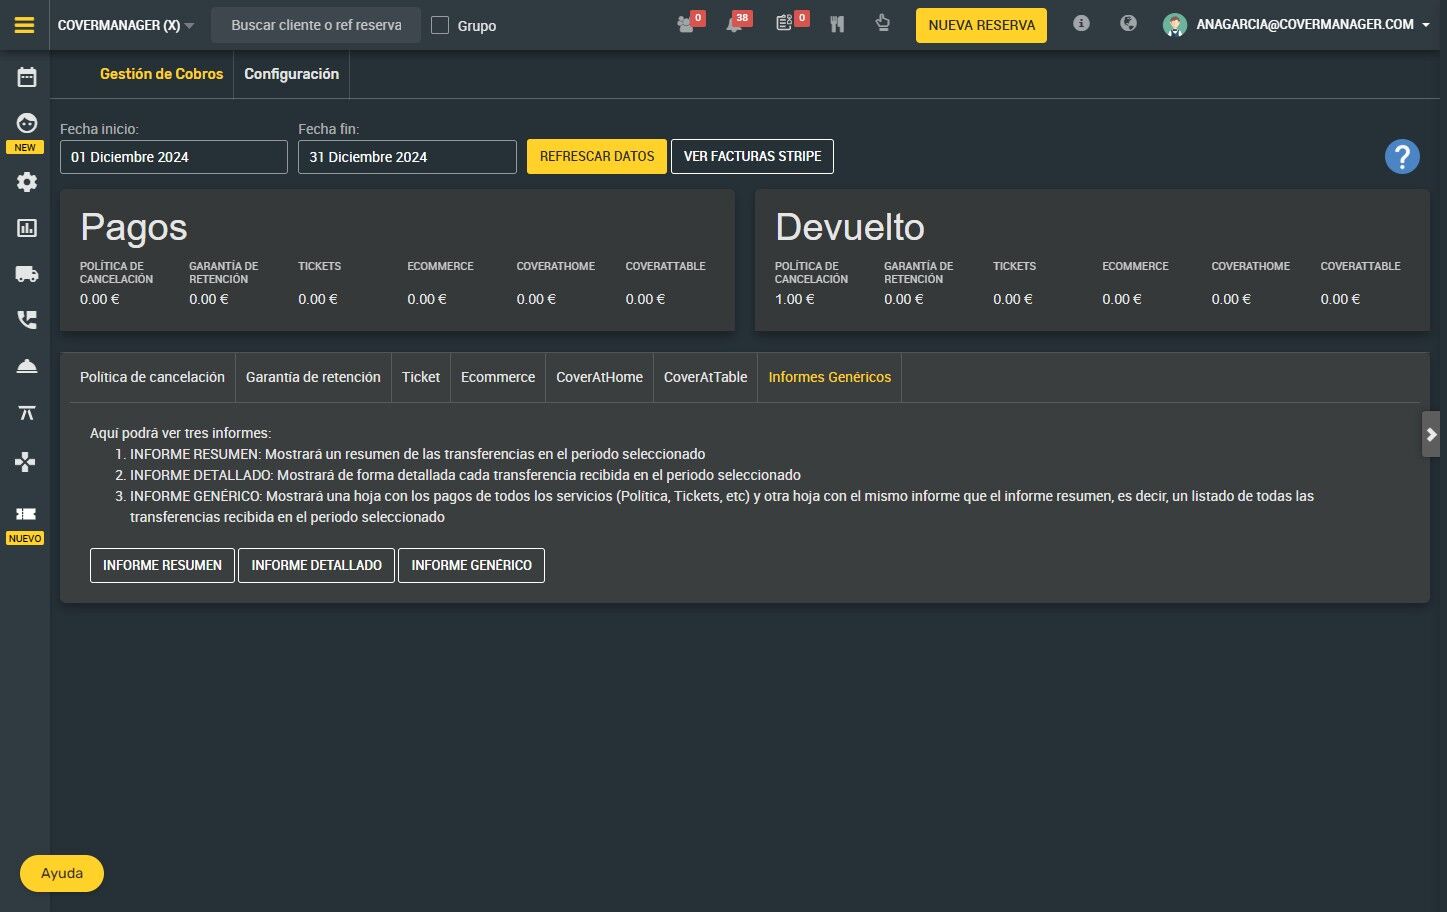Open the statistics chart sidebar icon
The width and height of the screenshot is (1447, 912).
click(27, 228)
